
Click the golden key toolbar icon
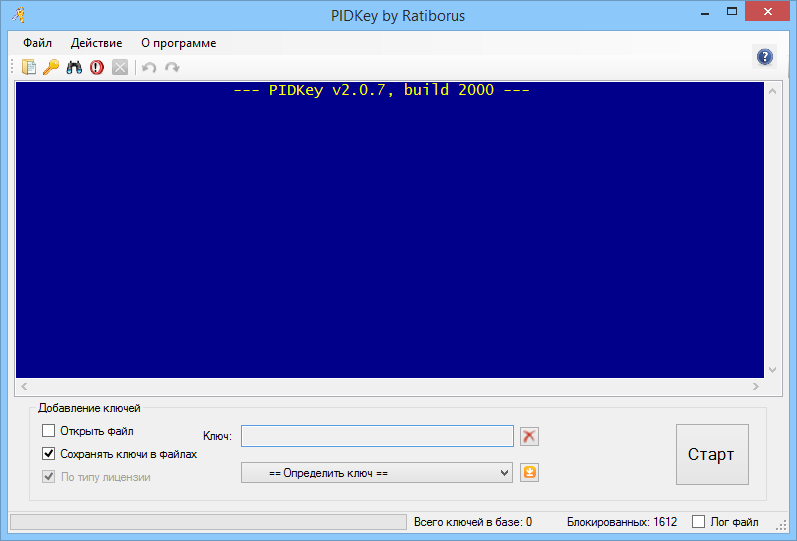(51, 67)
